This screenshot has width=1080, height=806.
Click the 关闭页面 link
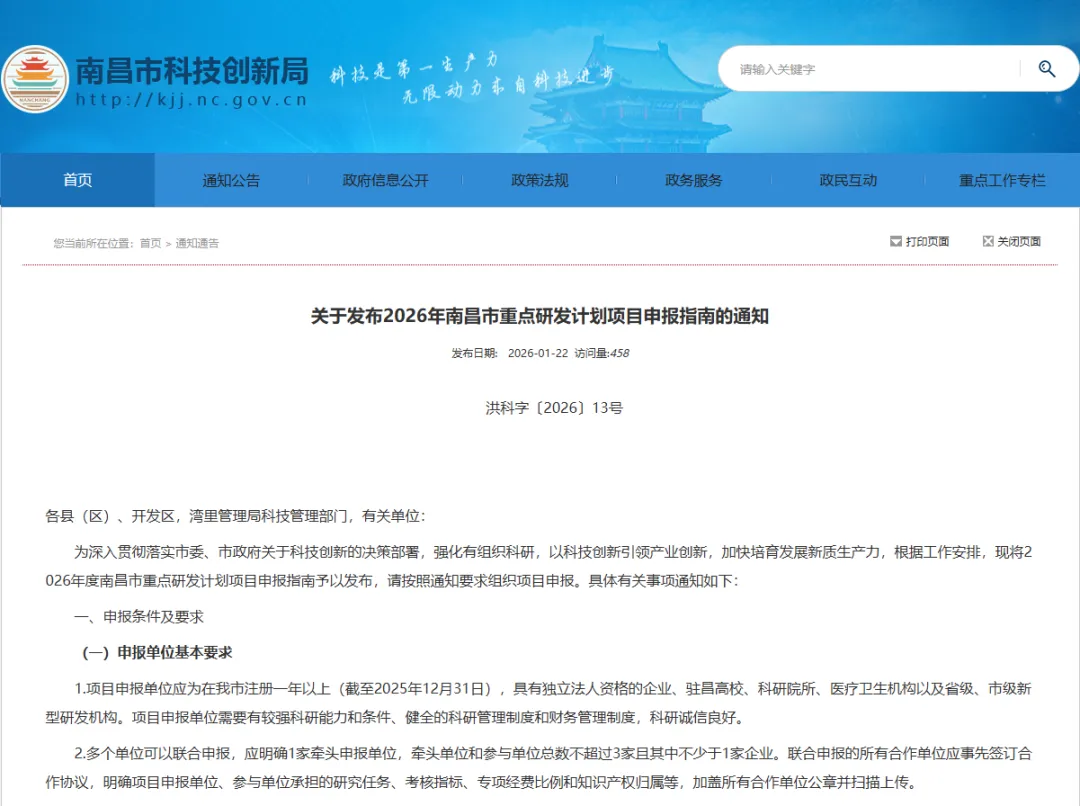(1019, 241)
